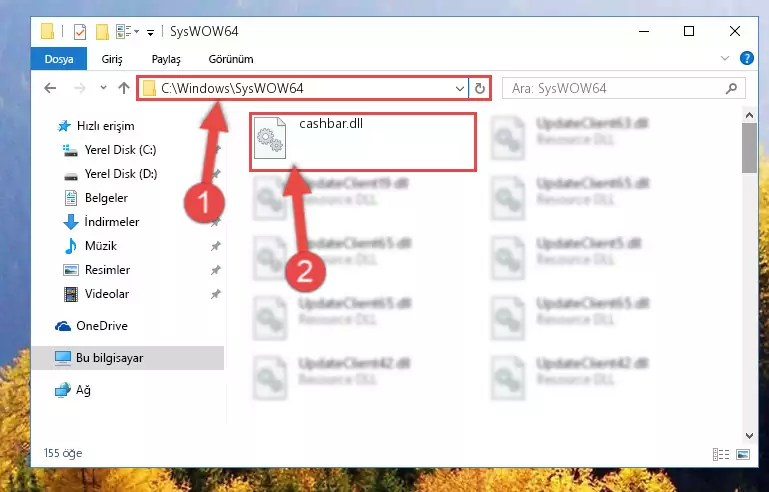Click the search magnifier icon
The image size is (769, 492).
731,88
